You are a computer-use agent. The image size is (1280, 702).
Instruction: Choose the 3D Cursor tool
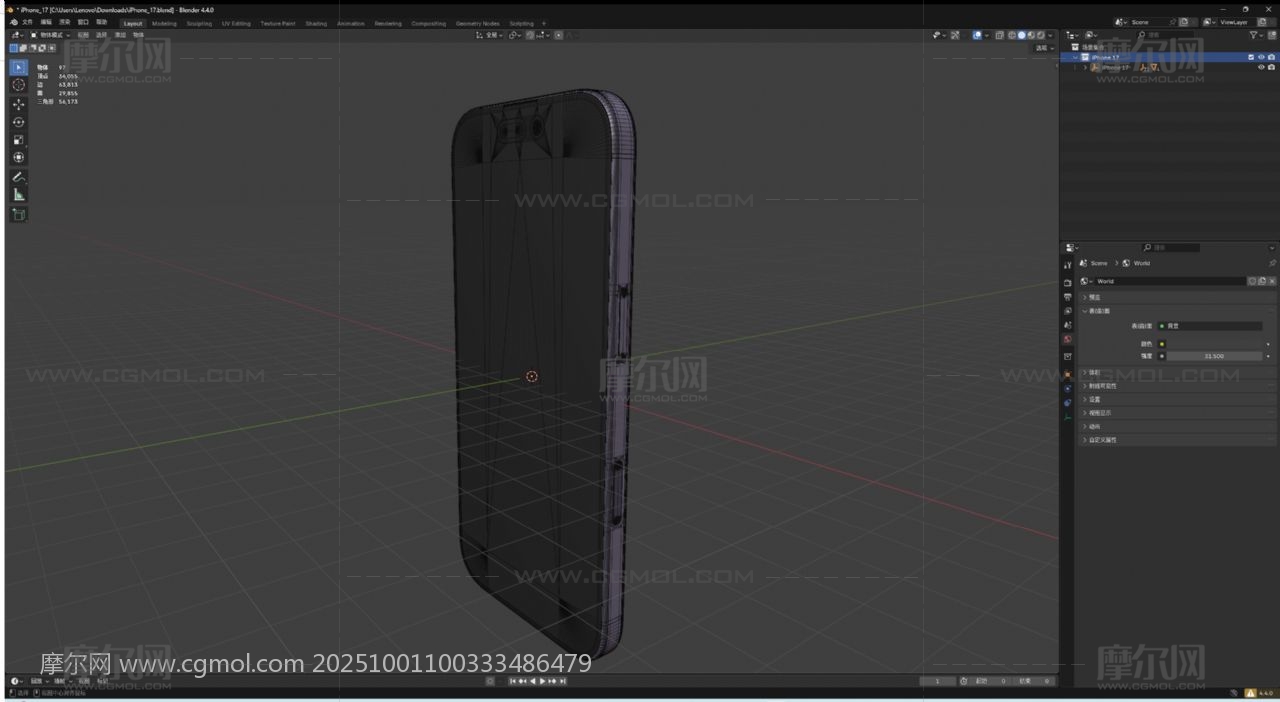(x=18, y=85)
